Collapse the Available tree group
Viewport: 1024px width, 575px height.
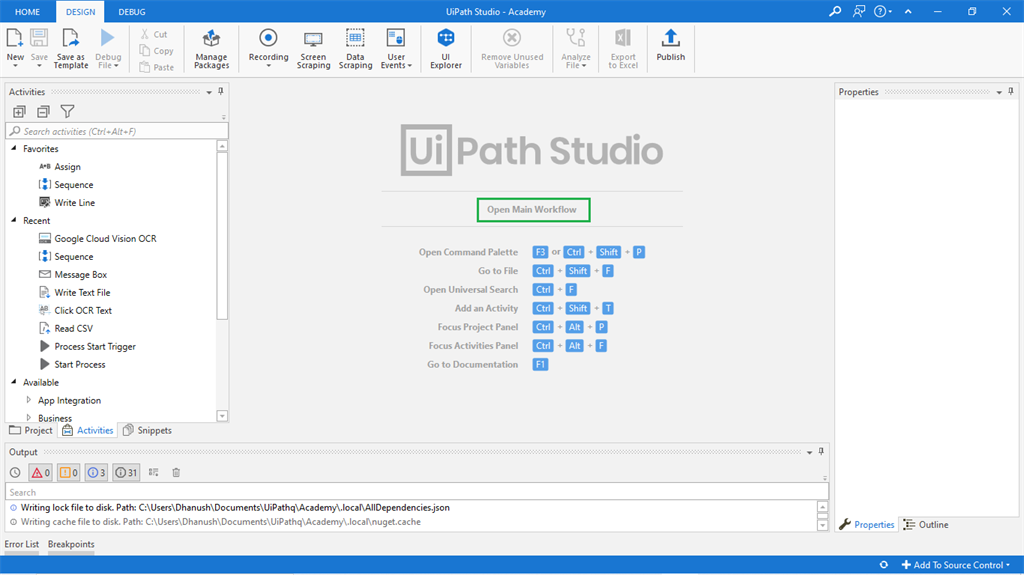click(14, 382)
